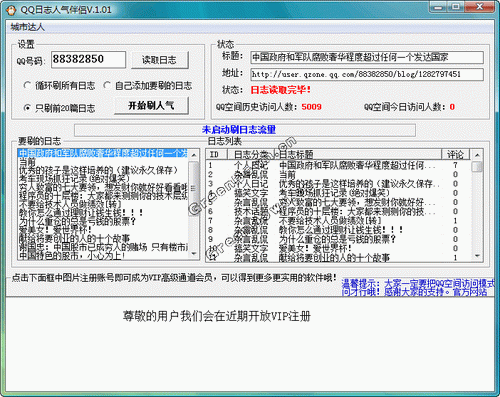The width and height of the screenshot is (500, 397).
Task: Select table row 1 个人日记
Action: pos(338,165)
